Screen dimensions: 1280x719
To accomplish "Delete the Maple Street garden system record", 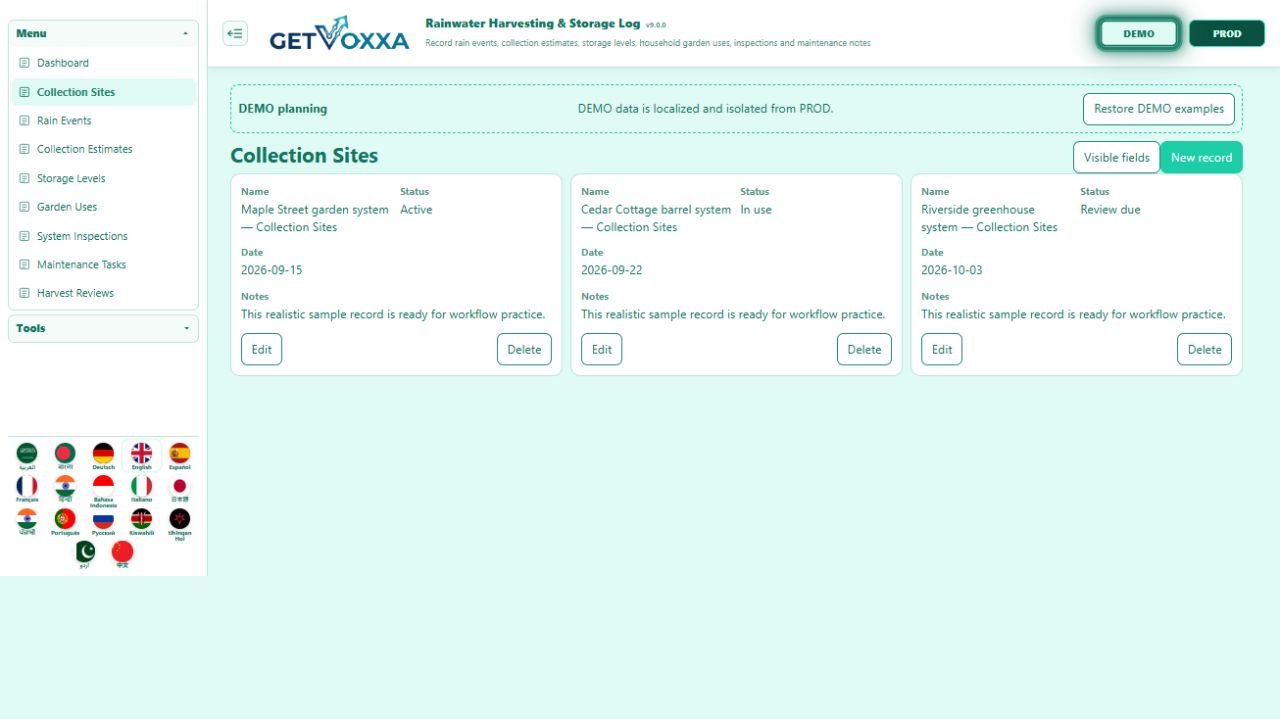I will (x=524, y=349).
